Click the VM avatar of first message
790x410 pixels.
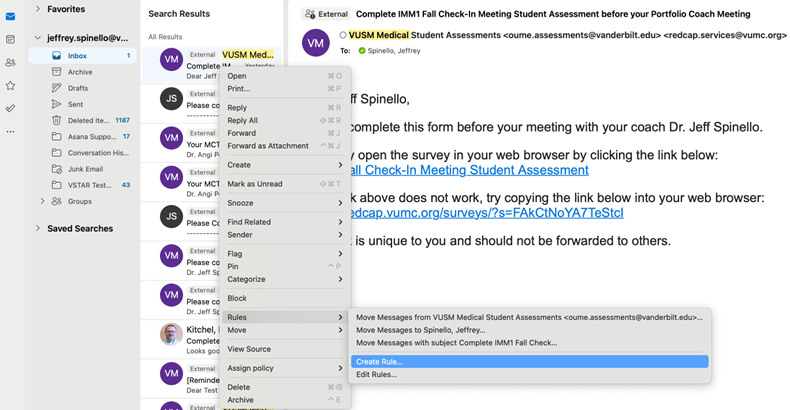[x=171, y=59]
